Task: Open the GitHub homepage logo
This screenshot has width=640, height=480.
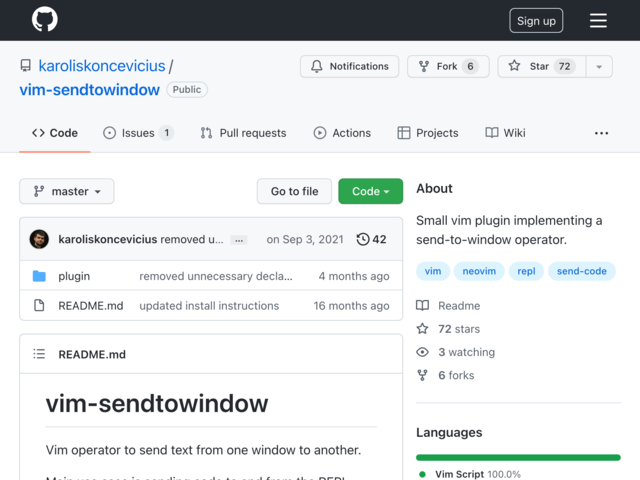Action: 45,19
